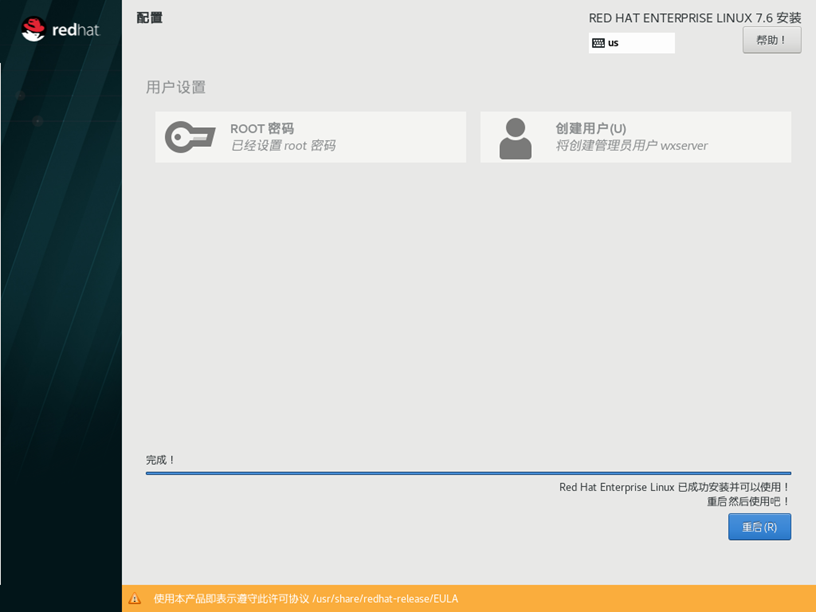Click the 帮助! help button
This screenshot has width=816, height=612.
click(x=772, y=40)
